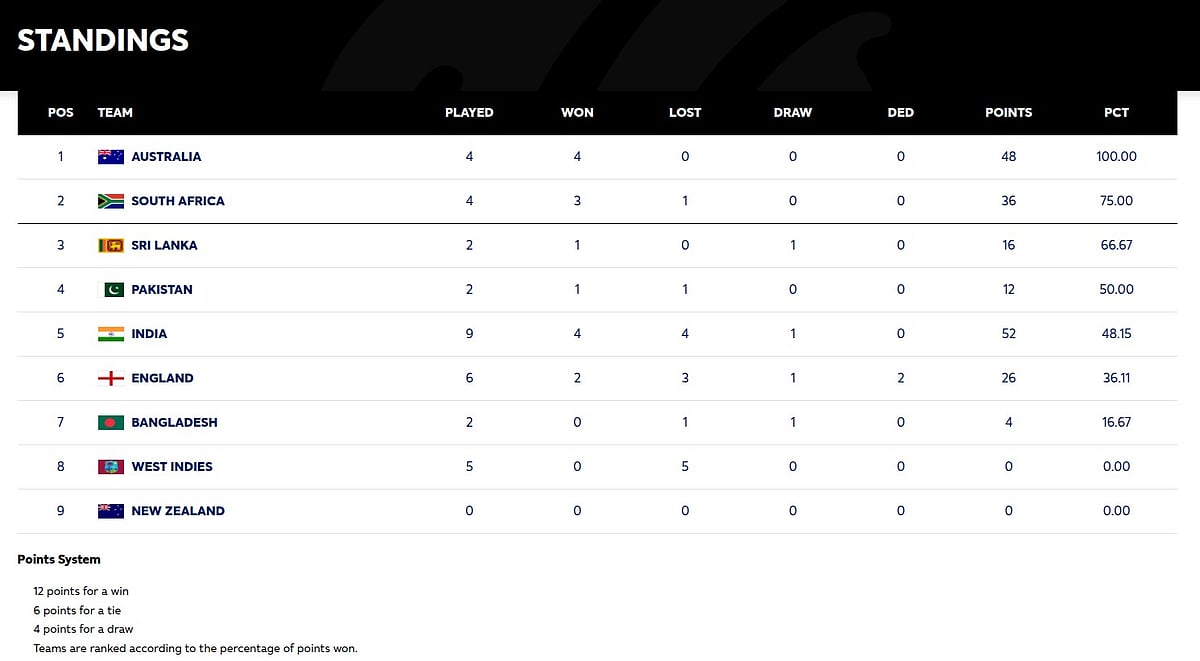1200x661 pixels.
Task: Click the Australia flag icon
Action: pyautogui.click(x=110, y=157)
